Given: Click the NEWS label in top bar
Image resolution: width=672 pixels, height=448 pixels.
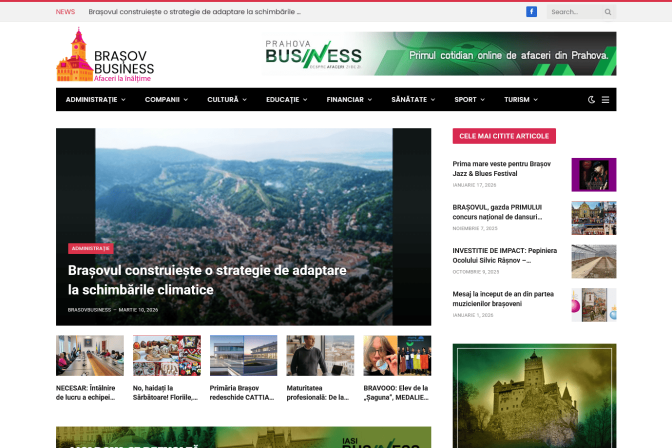Looking at the screenshot, I should click(x=65, y=12).
